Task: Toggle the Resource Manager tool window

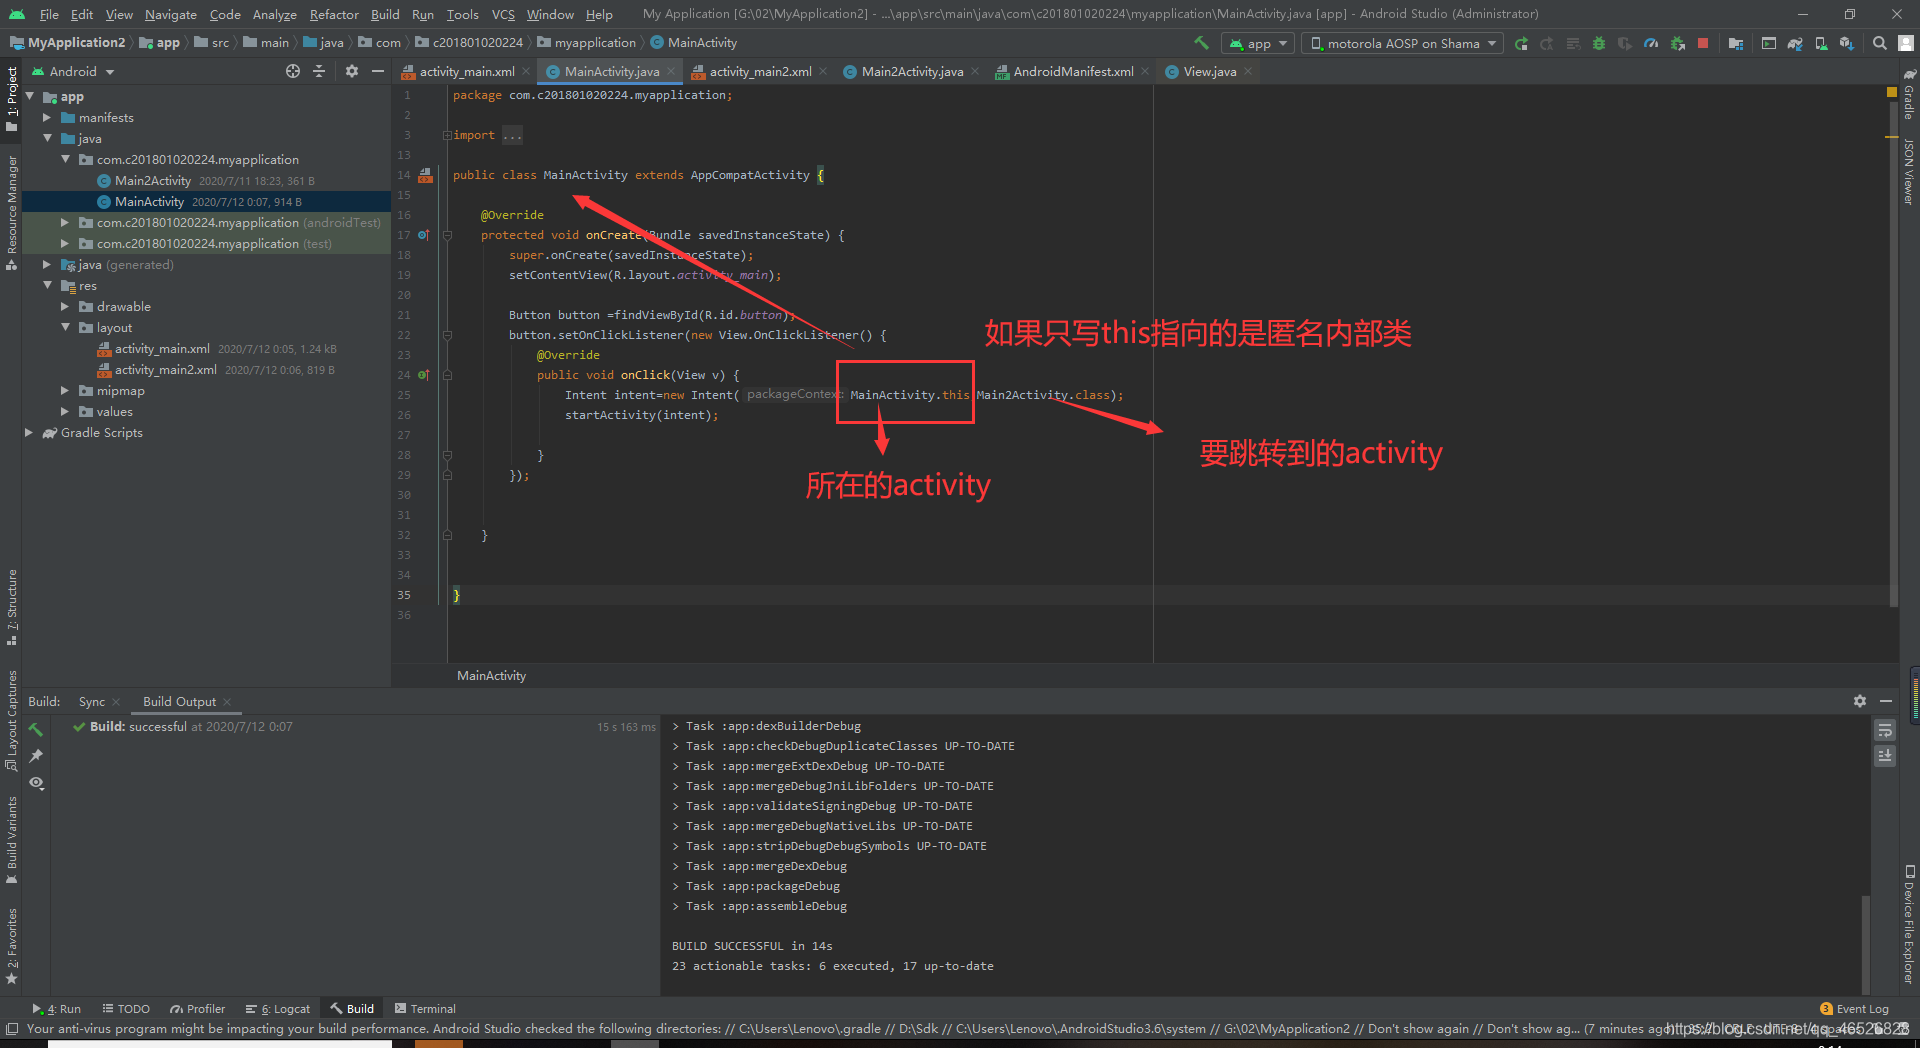Action: click(11, 213)
